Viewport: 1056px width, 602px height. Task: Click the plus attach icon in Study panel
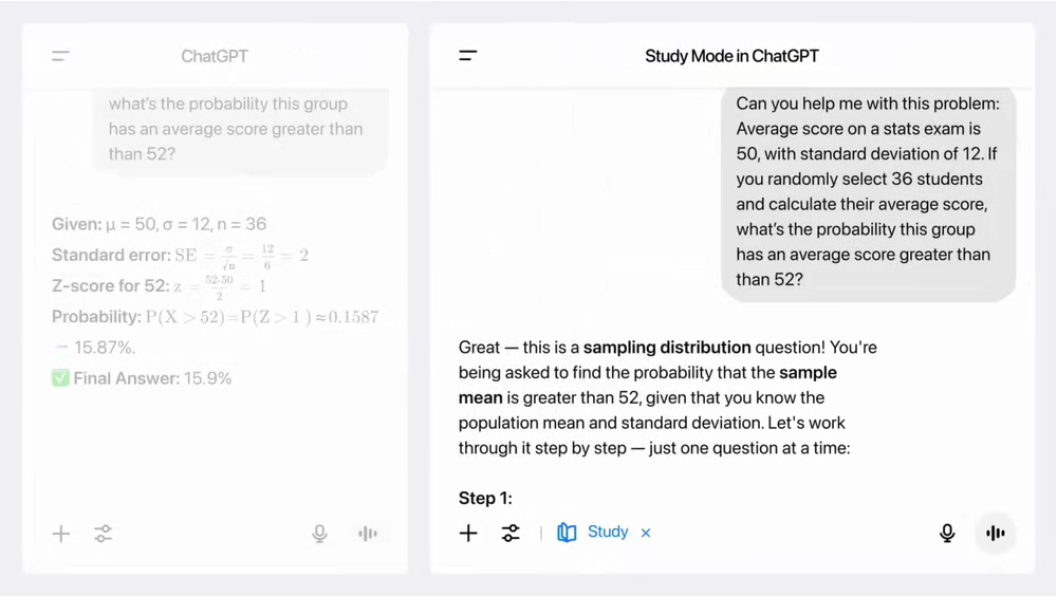pyautogui.click(x=468, y=533)
